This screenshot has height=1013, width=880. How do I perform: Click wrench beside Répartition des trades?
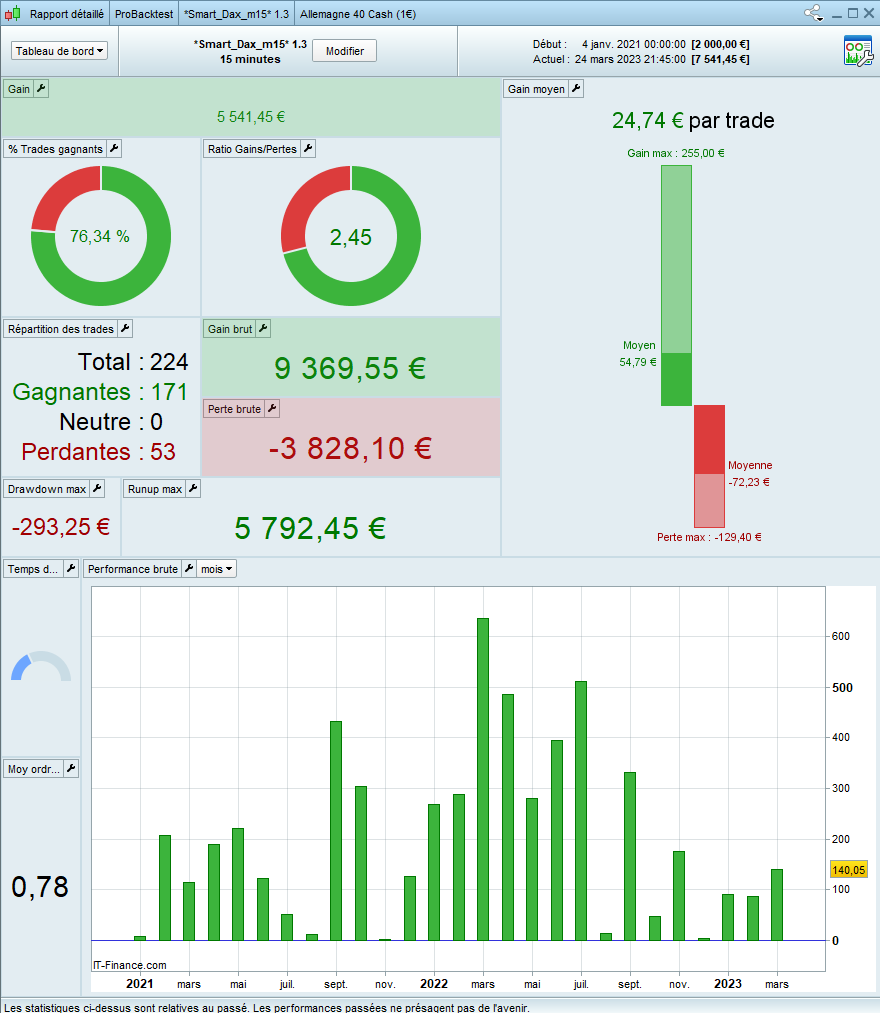[x=125, y=329]
